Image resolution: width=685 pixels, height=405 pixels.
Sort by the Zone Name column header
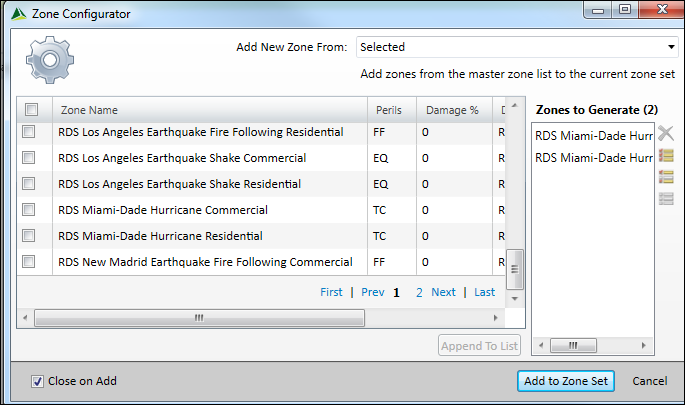tap(90, 110)
